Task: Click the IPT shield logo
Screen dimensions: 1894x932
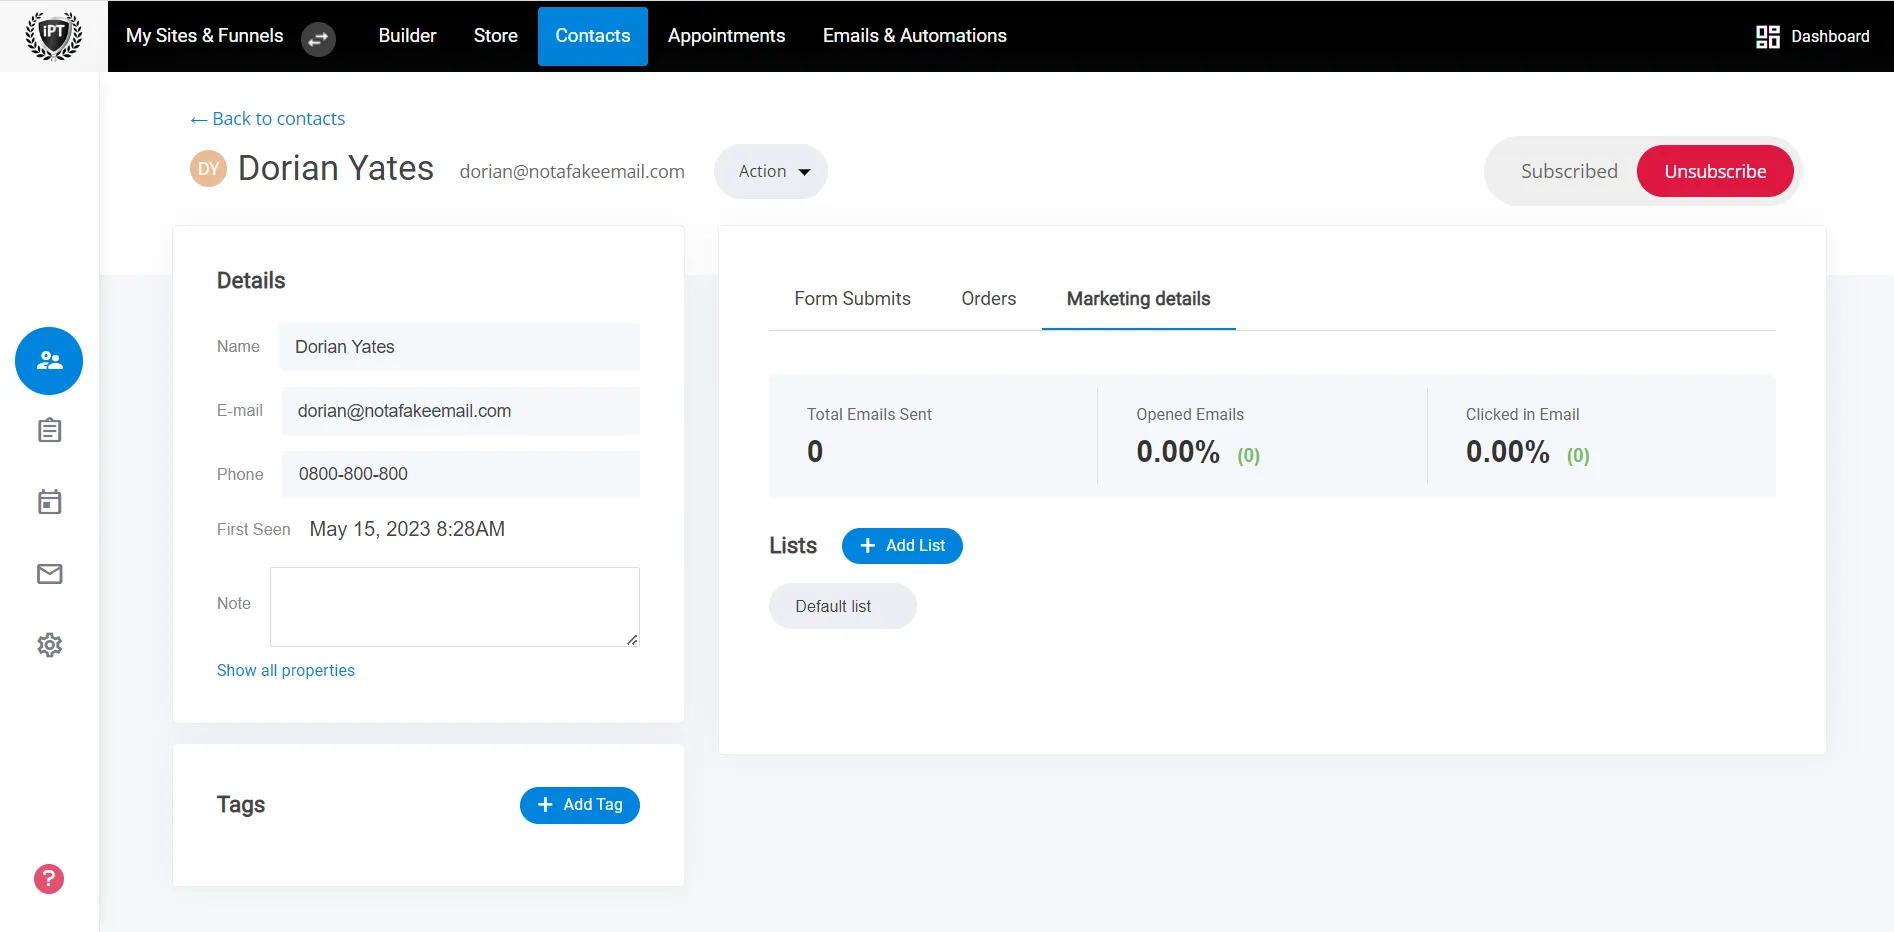Action: pos(53,36)
